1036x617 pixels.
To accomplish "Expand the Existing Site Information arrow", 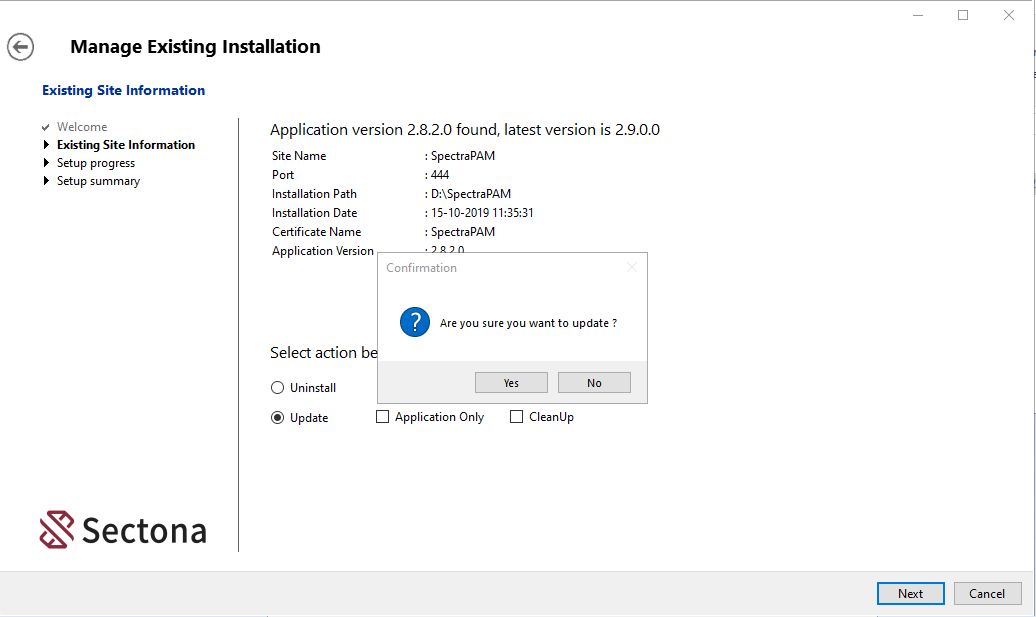I will point(46,145).
